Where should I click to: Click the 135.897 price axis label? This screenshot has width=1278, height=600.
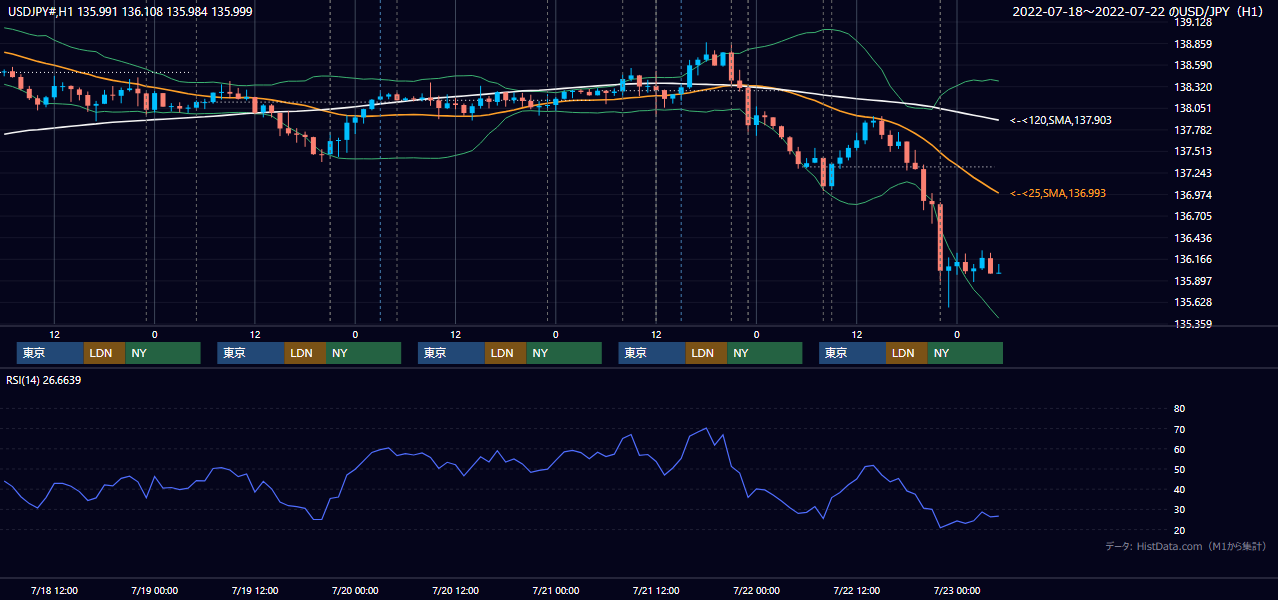click(x=1193, y=281)
